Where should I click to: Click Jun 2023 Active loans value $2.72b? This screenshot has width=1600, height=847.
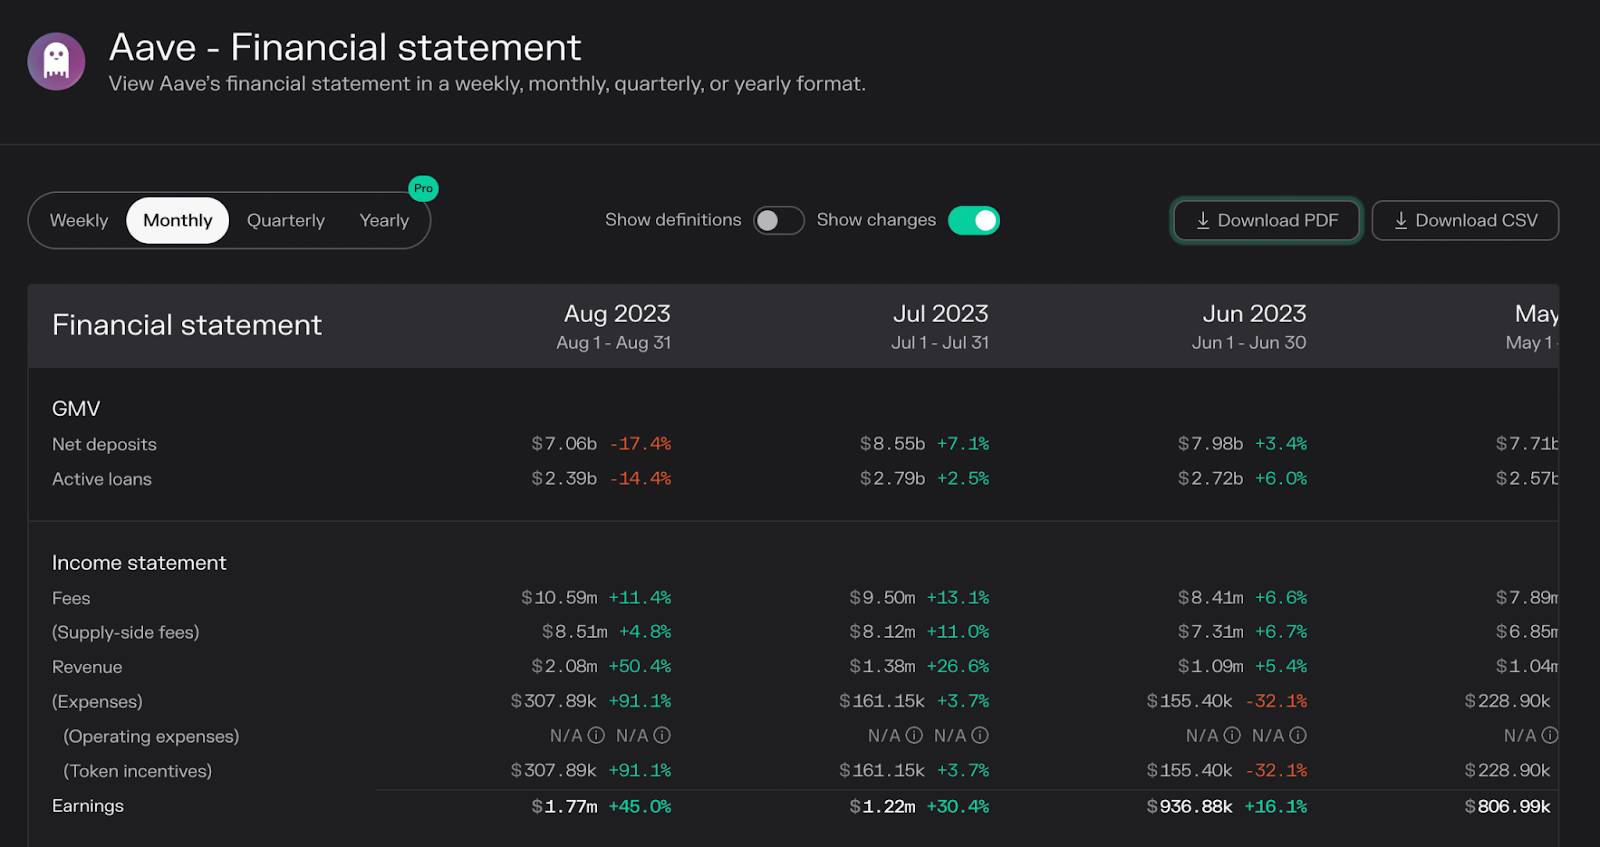[x=1211, y=478]
